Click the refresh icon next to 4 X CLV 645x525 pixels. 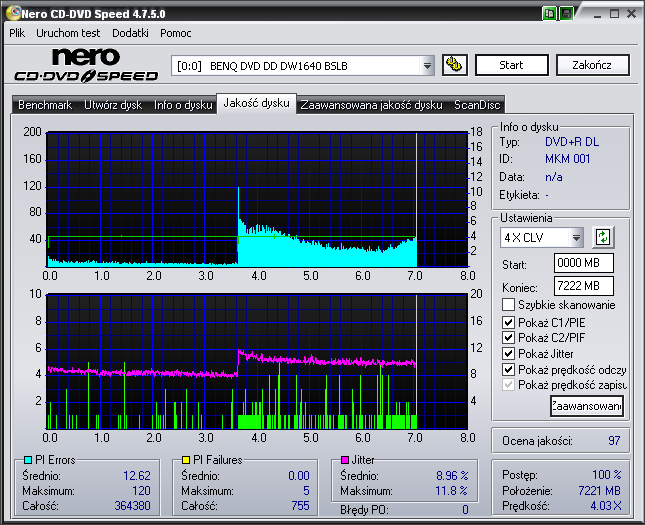[x=603, y=237]
